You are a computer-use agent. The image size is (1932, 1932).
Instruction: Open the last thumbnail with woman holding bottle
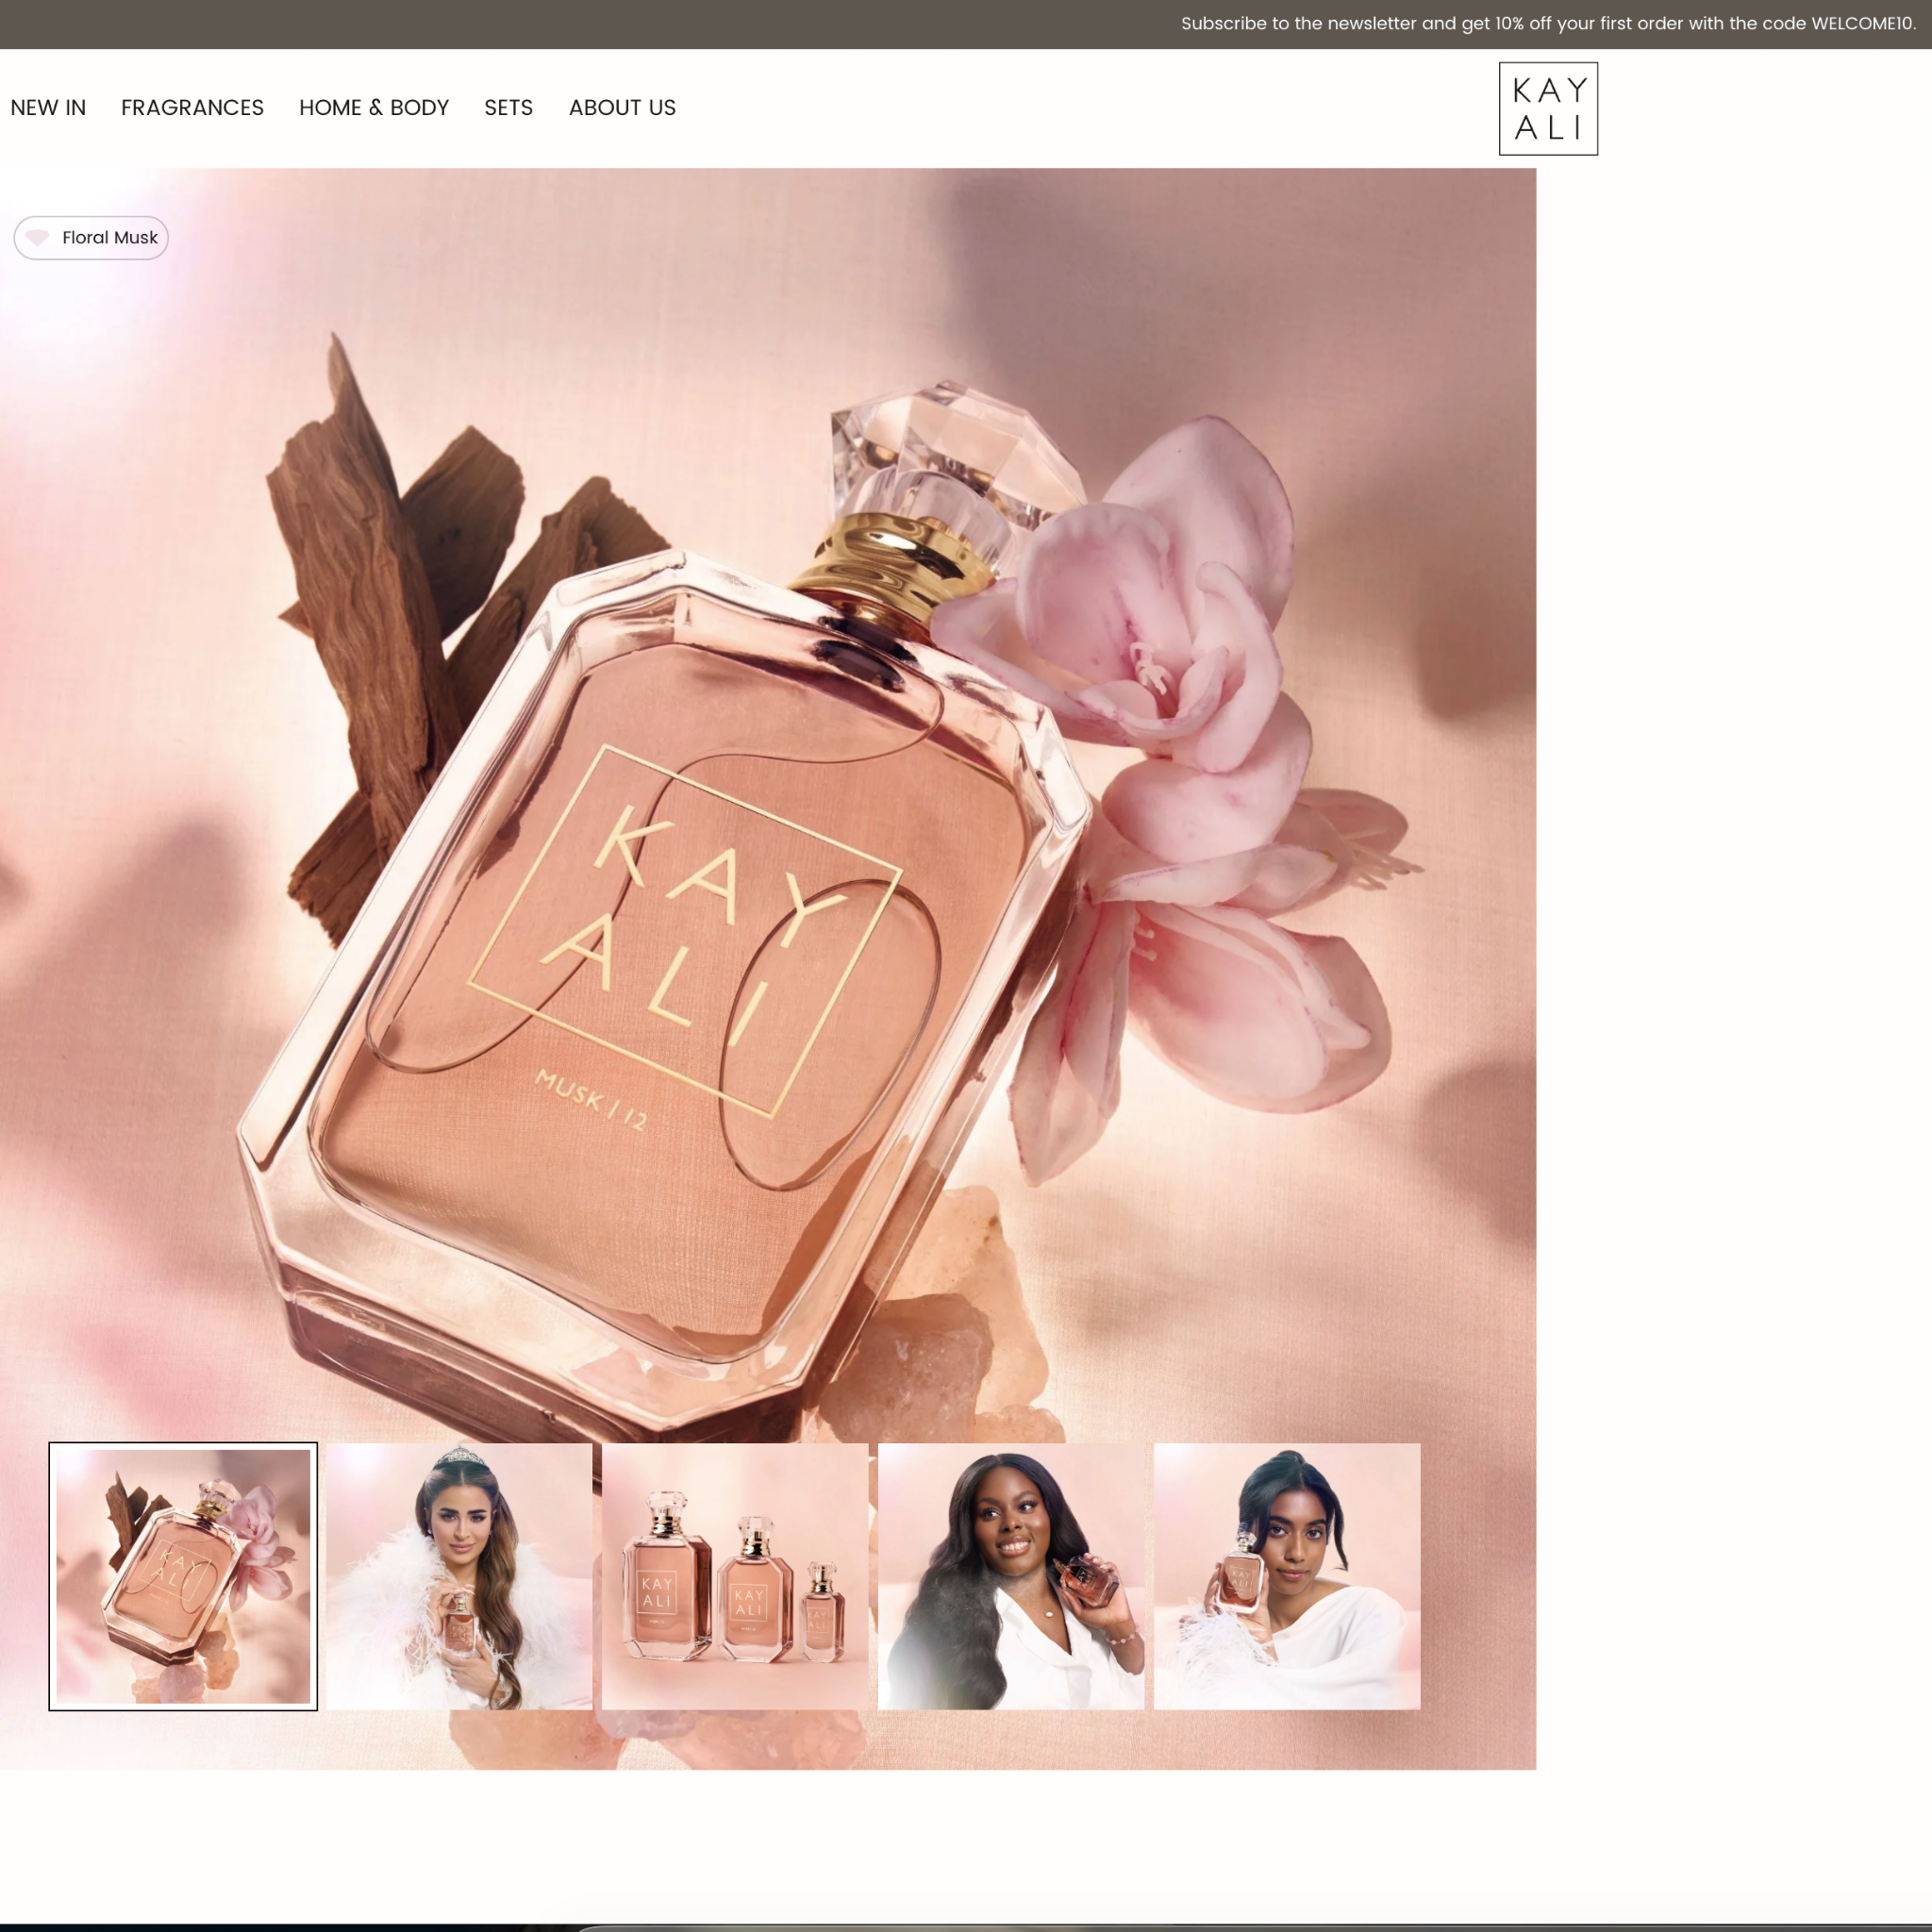(x=1287, y=1576)
